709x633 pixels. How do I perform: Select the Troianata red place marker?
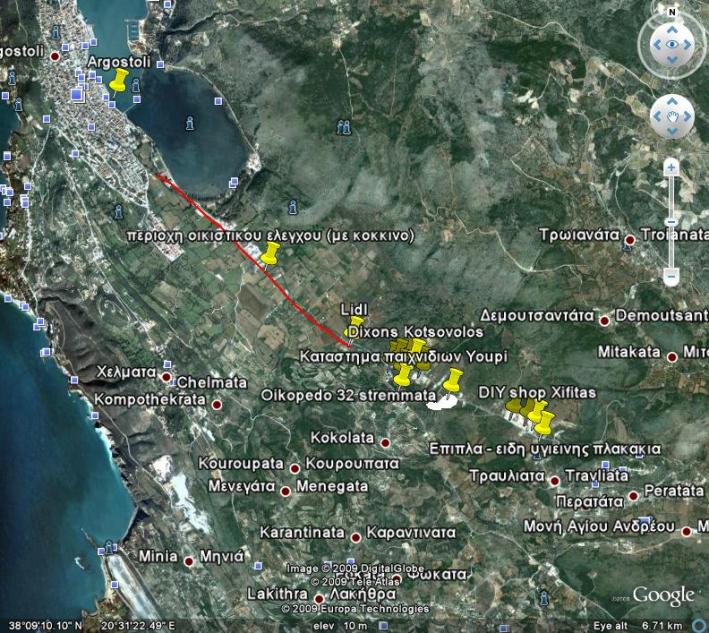pyautogui.click(x=630, y=240)
